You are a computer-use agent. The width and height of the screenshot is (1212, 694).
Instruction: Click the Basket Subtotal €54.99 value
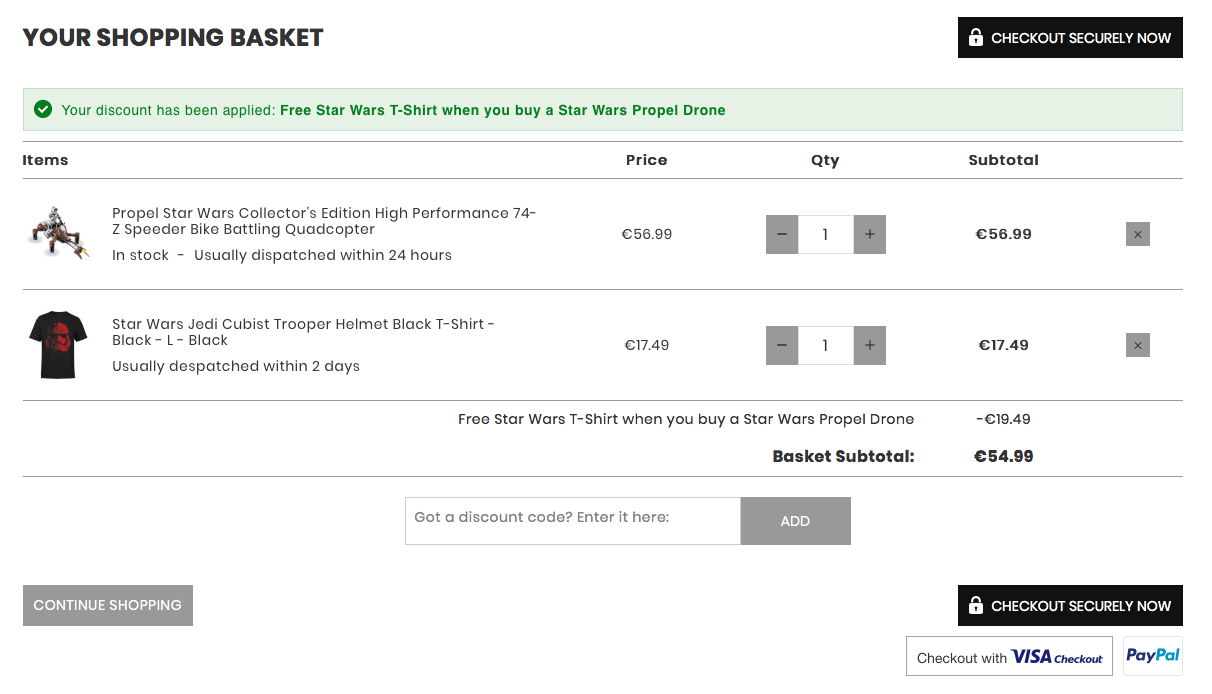[1004, 456]
